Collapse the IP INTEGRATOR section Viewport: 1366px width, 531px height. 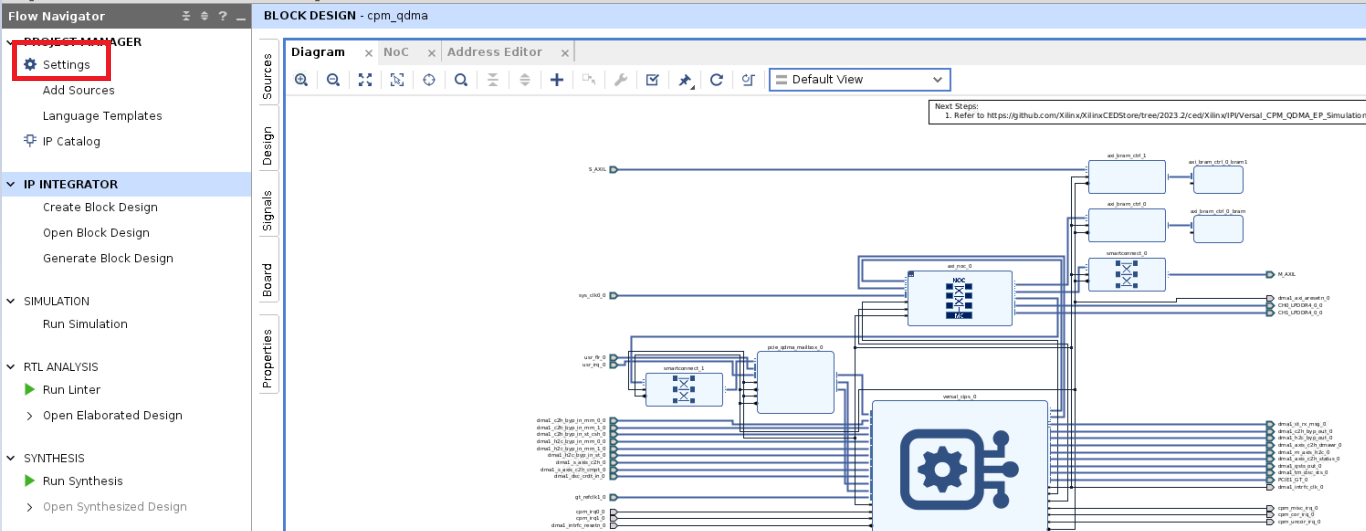[x=11, y=184]
